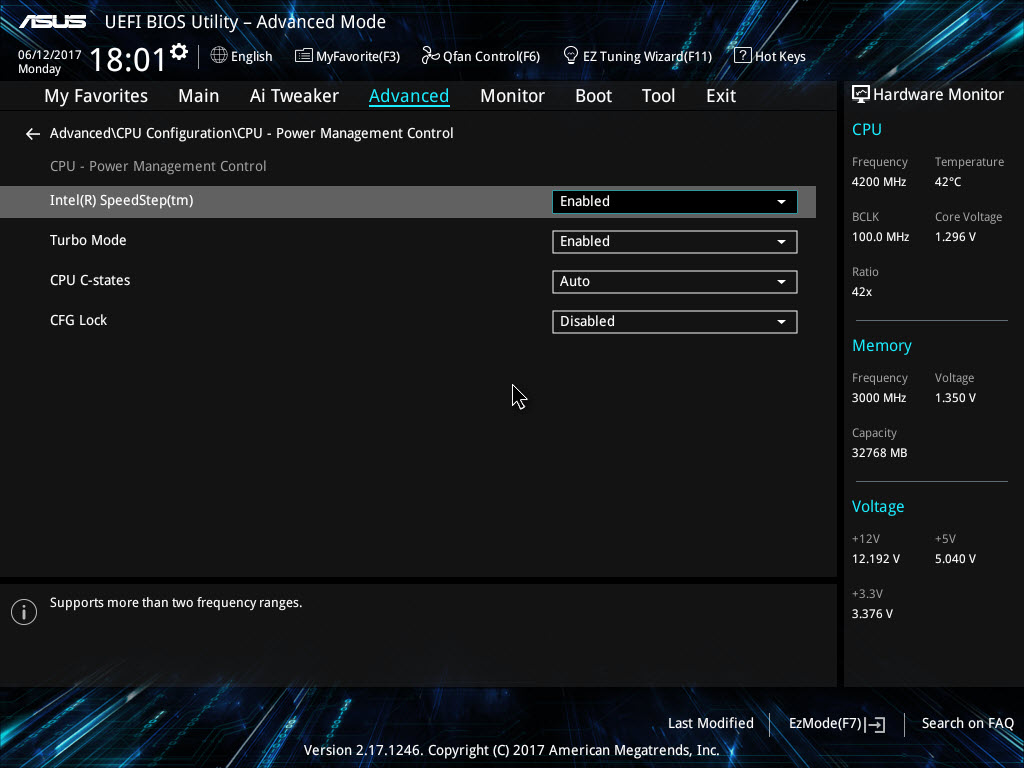Select the CPU C-states row label
1024x768 pixels.
tap(90, 280)
